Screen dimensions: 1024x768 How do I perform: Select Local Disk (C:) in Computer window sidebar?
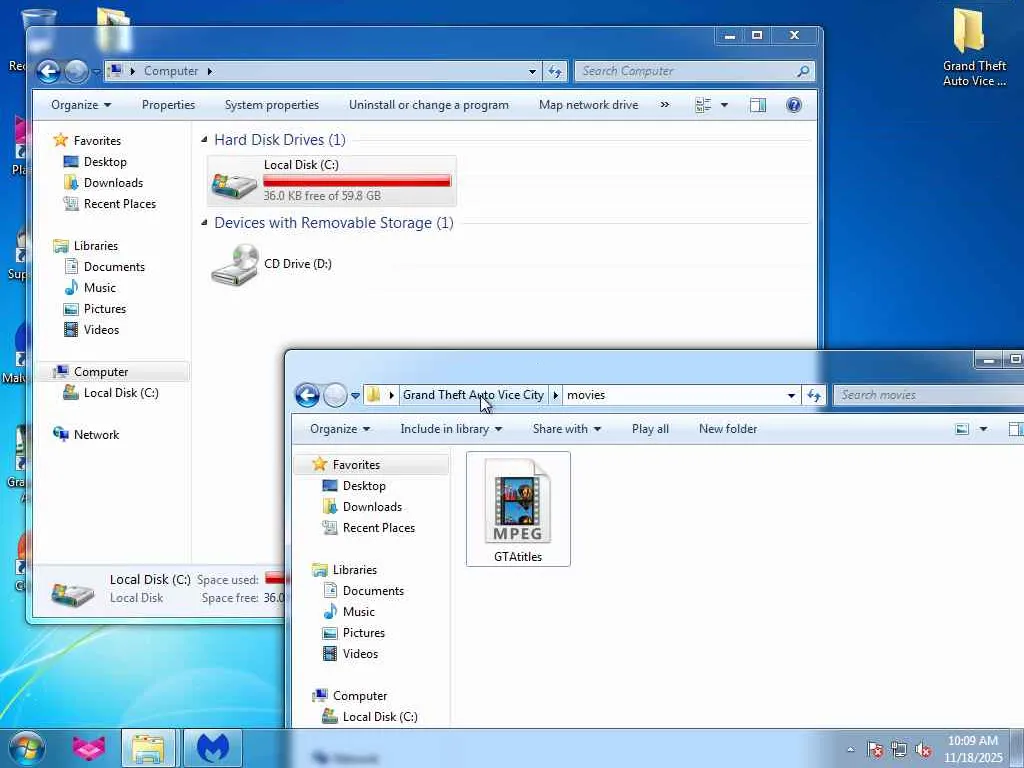[121, 393]
